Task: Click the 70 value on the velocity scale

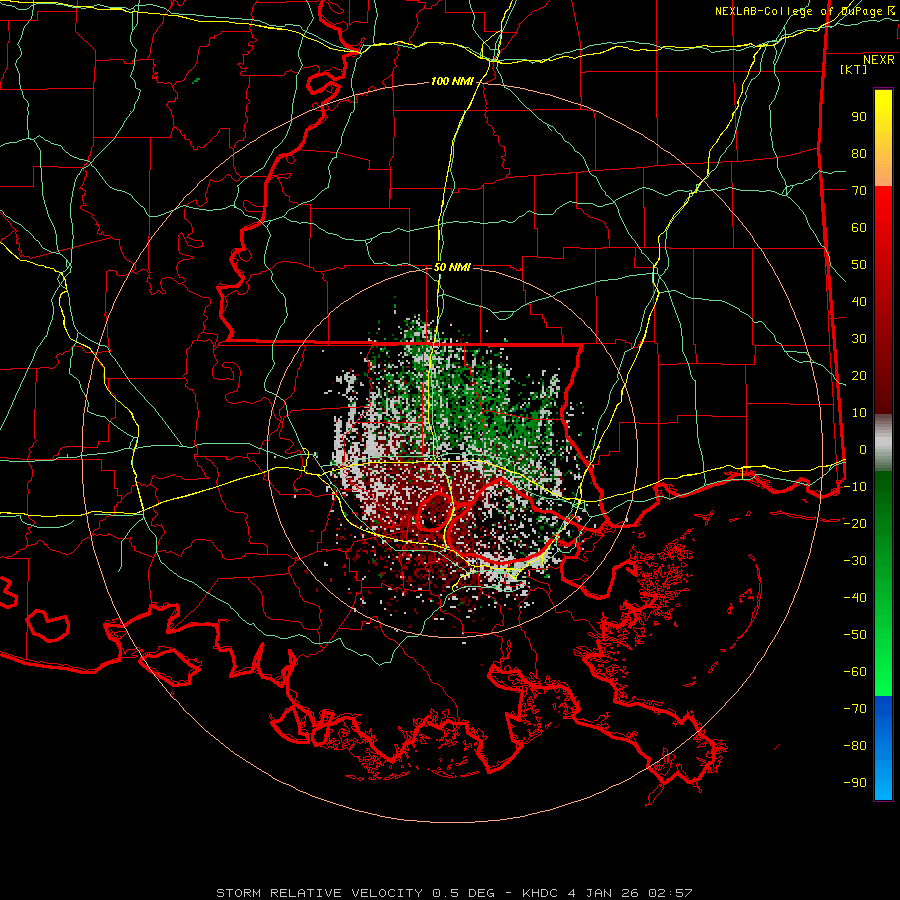Action: pyautogui.click(x=859, y=191)
